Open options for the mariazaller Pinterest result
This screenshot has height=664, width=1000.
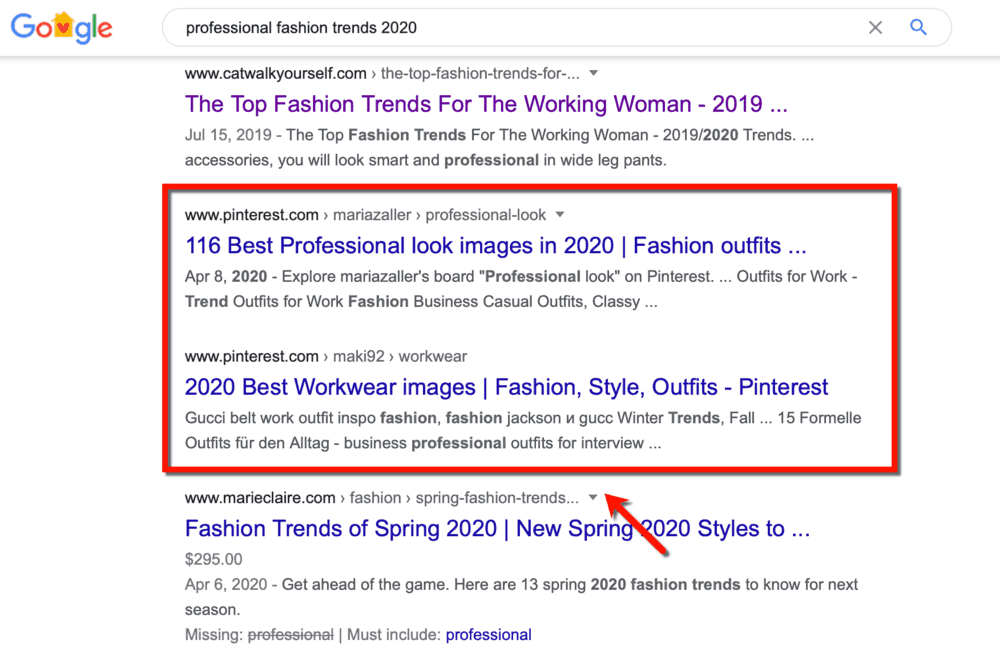560,213
